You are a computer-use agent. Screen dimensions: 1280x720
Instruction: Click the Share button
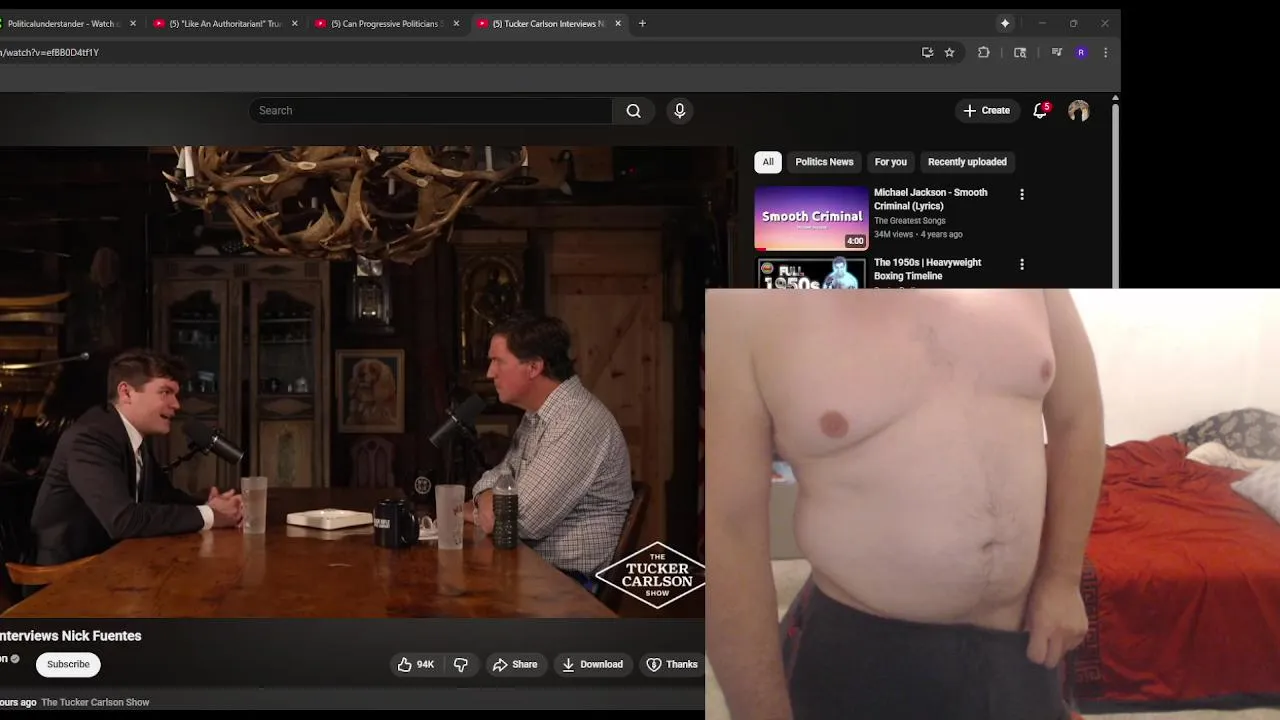click(x=515, y=664)
